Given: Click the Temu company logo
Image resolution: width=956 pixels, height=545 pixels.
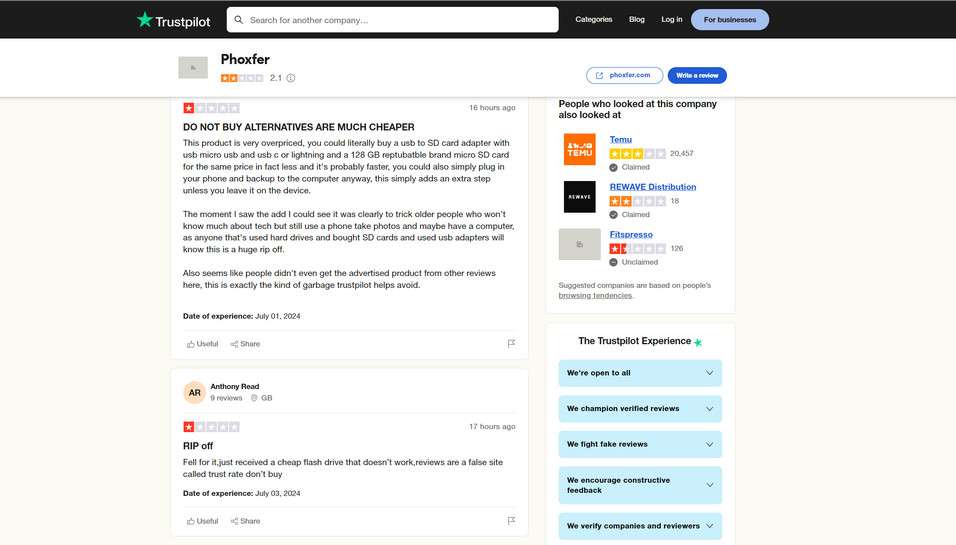Looking at the screenshot, I should pos(579,150).
